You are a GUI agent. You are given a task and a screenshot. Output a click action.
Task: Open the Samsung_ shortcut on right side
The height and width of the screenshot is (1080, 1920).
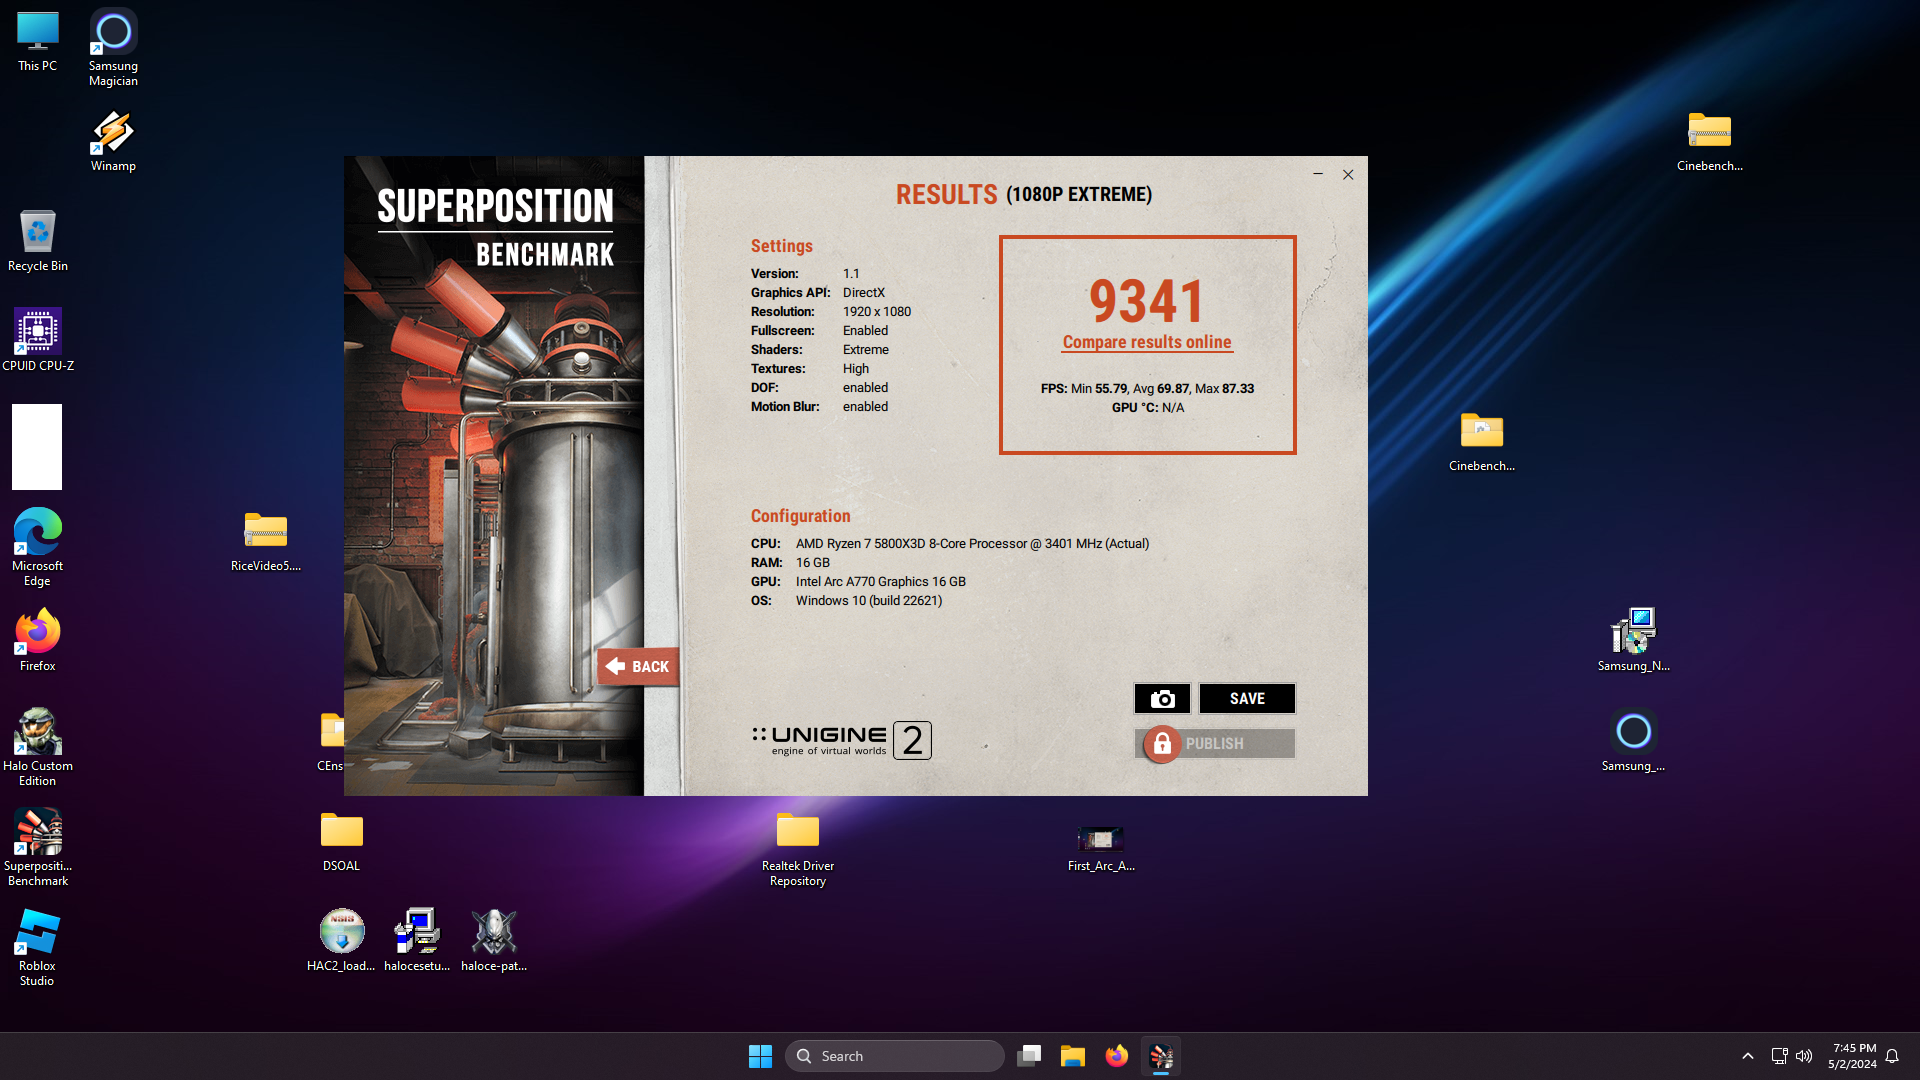point(1634,741)
